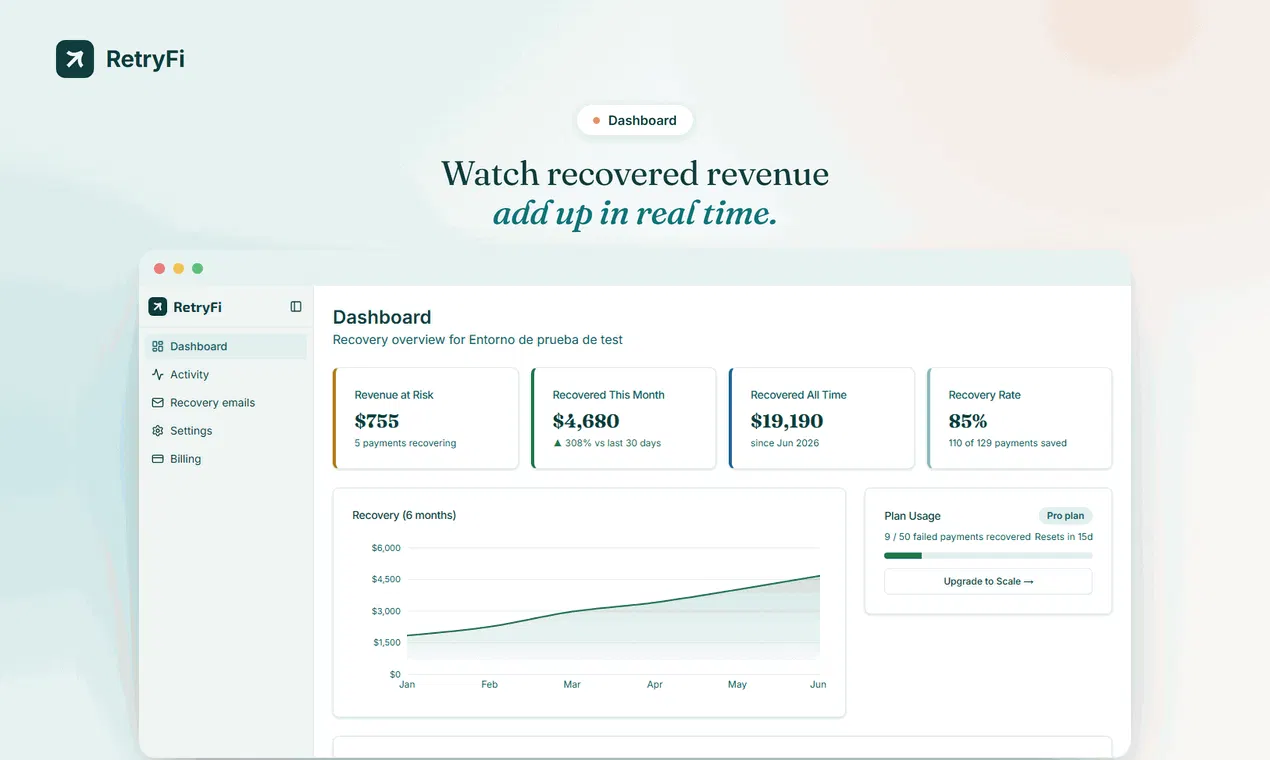Open the Settings page
This screenshot has width=1270, height=760.
tap(227, 430)
